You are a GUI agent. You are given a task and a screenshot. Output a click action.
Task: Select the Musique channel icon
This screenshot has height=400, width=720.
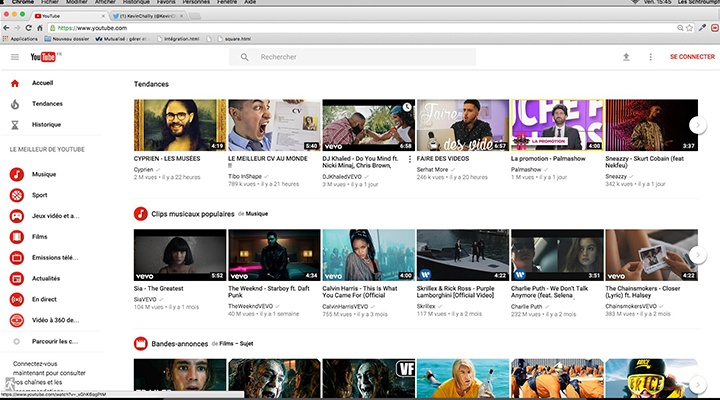coord(16,174)
